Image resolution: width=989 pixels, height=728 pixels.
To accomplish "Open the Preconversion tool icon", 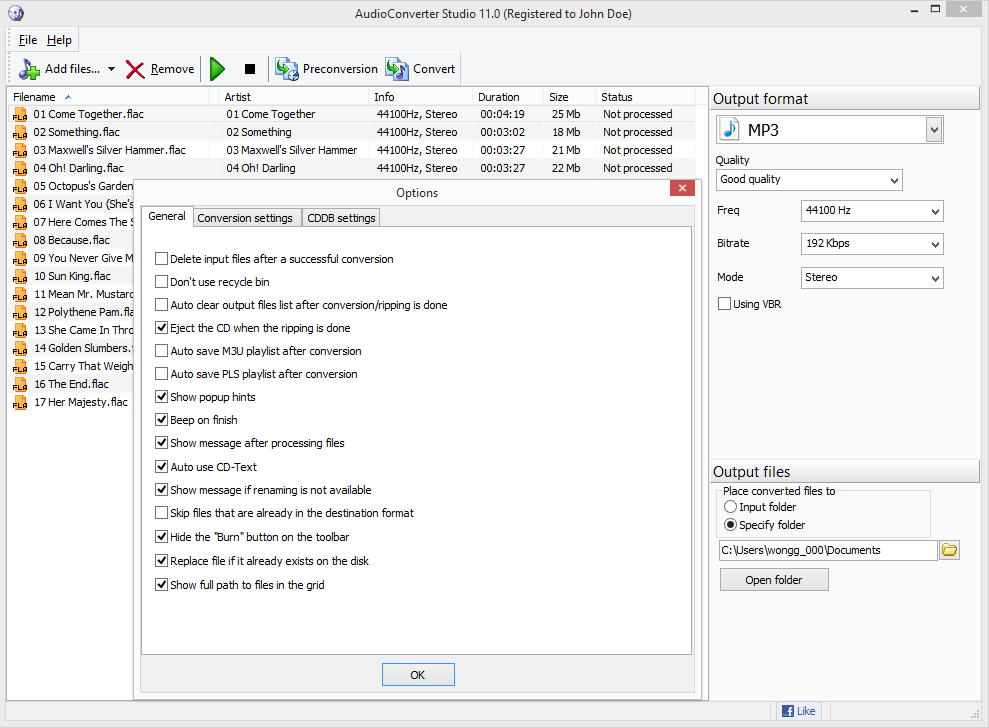I will [x=287, y=68].
